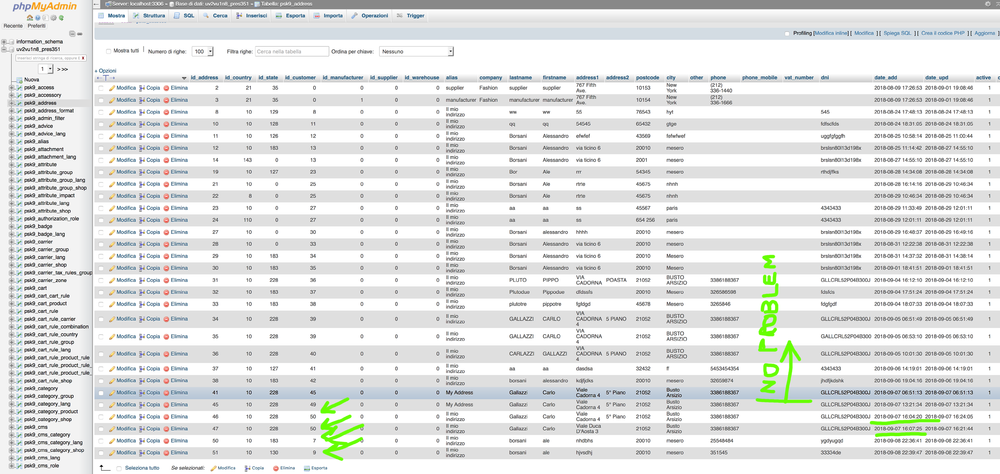Open Ordina per chiave dropdown

point(416,51)
